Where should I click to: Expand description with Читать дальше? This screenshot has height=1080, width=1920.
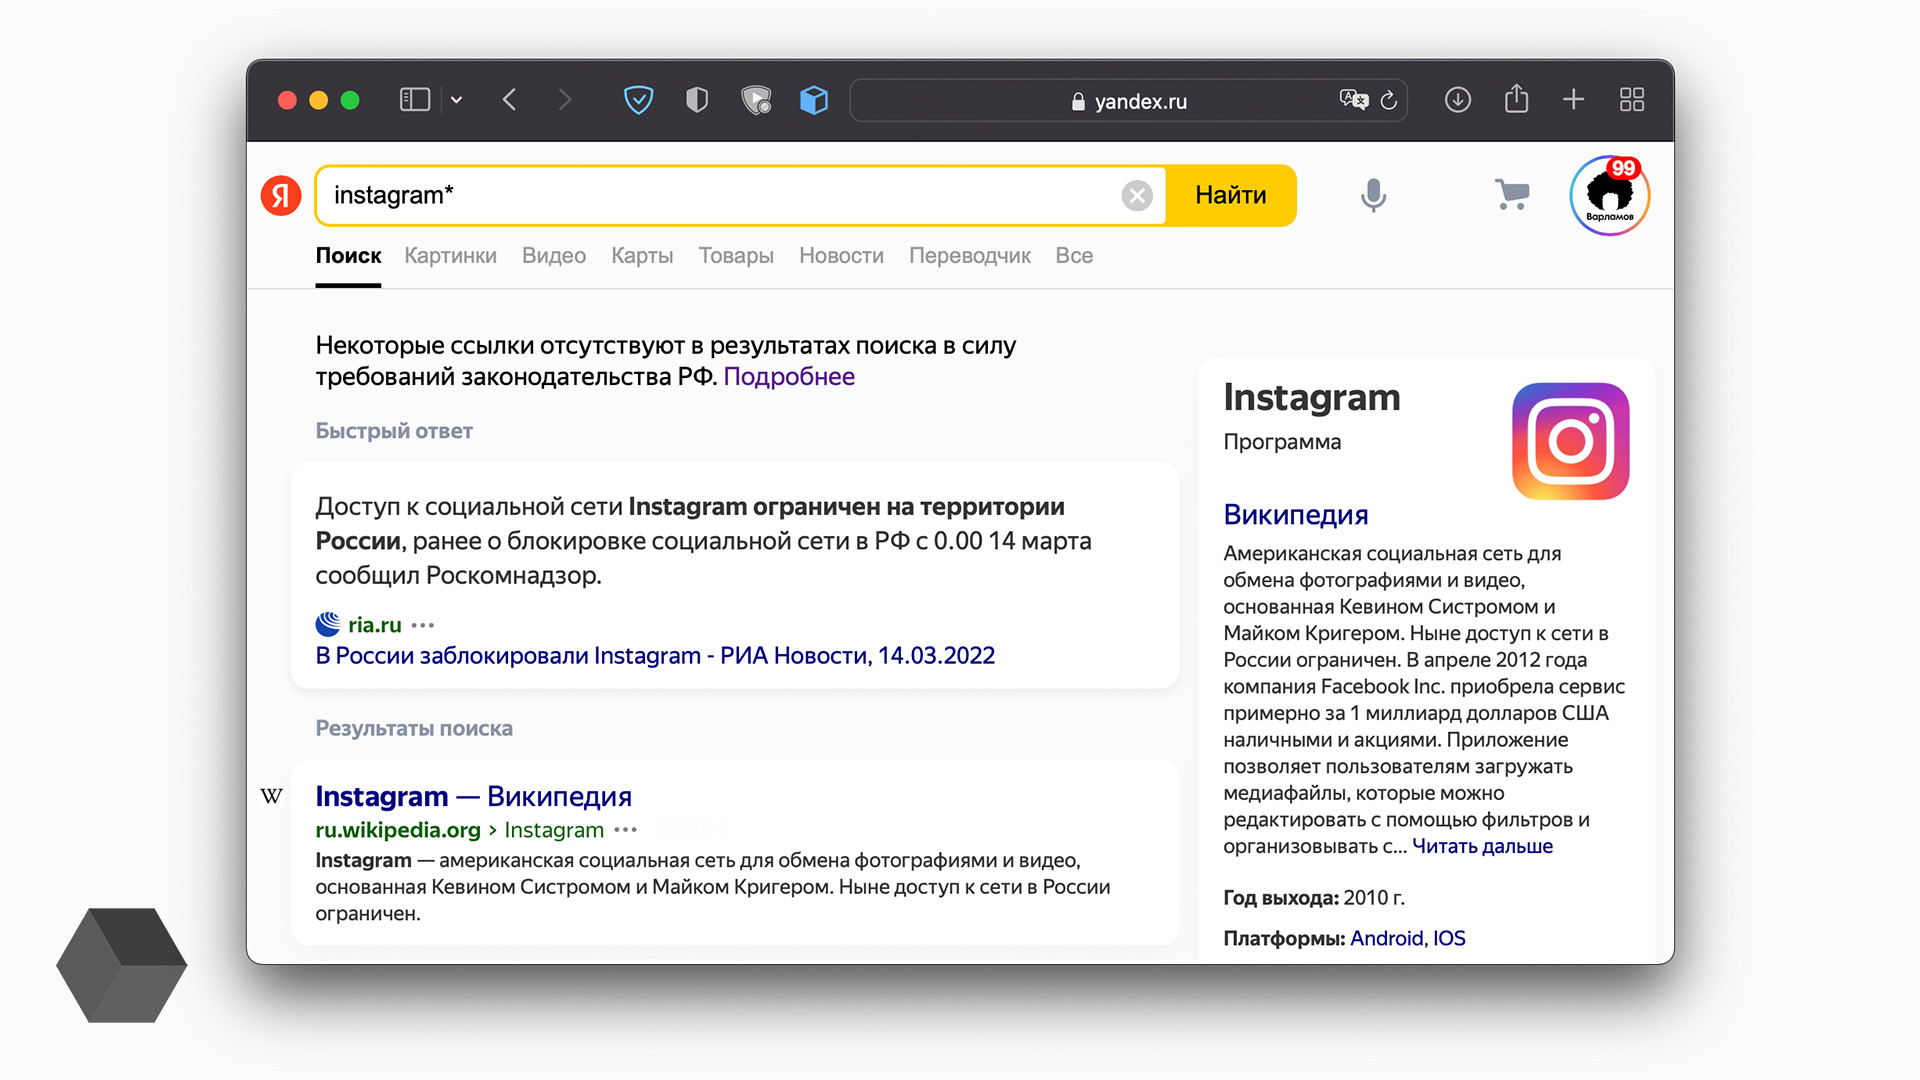tap(1482, 847)
